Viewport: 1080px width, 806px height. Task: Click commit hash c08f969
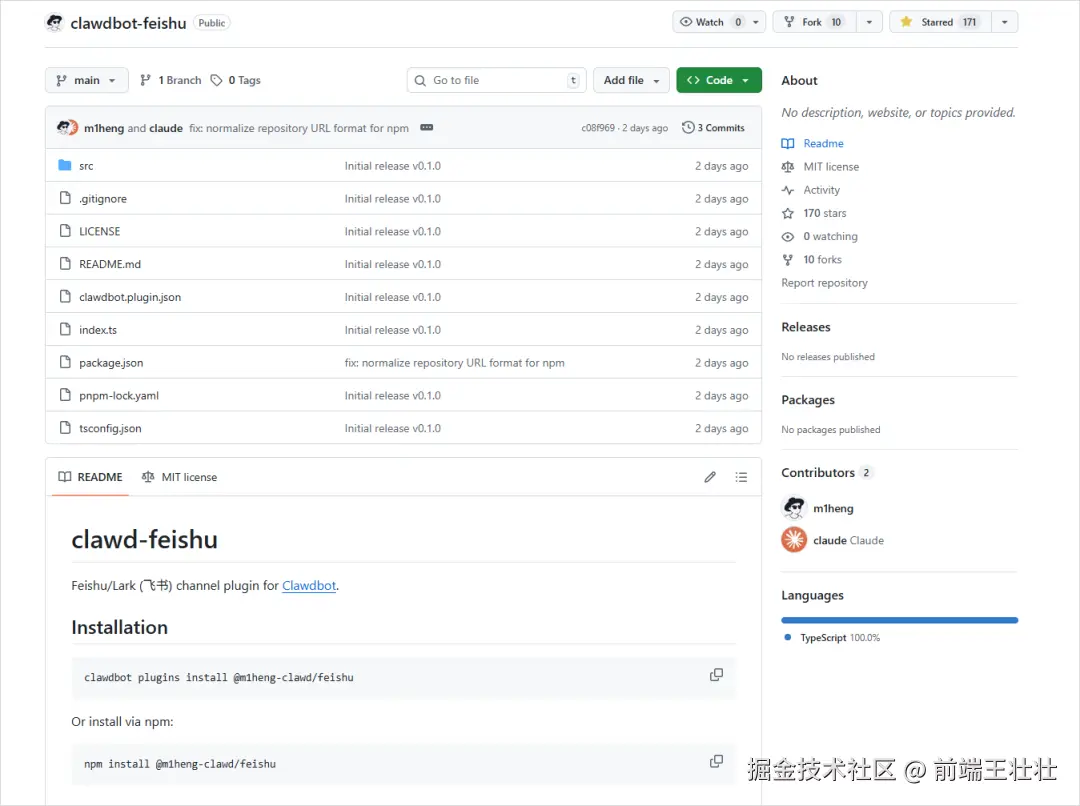[x=598, y=127]
